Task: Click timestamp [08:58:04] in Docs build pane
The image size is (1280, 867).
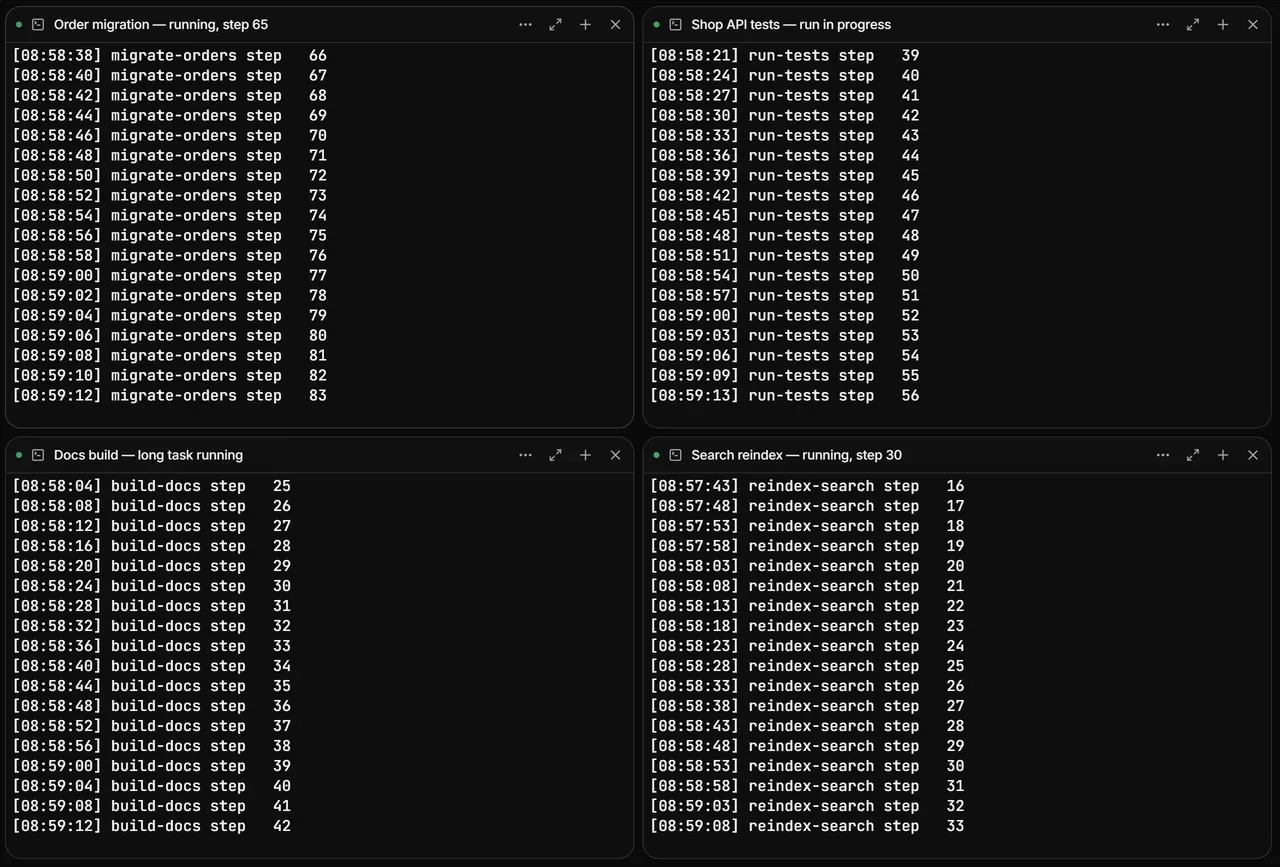Action: click(x=57, y=487)
